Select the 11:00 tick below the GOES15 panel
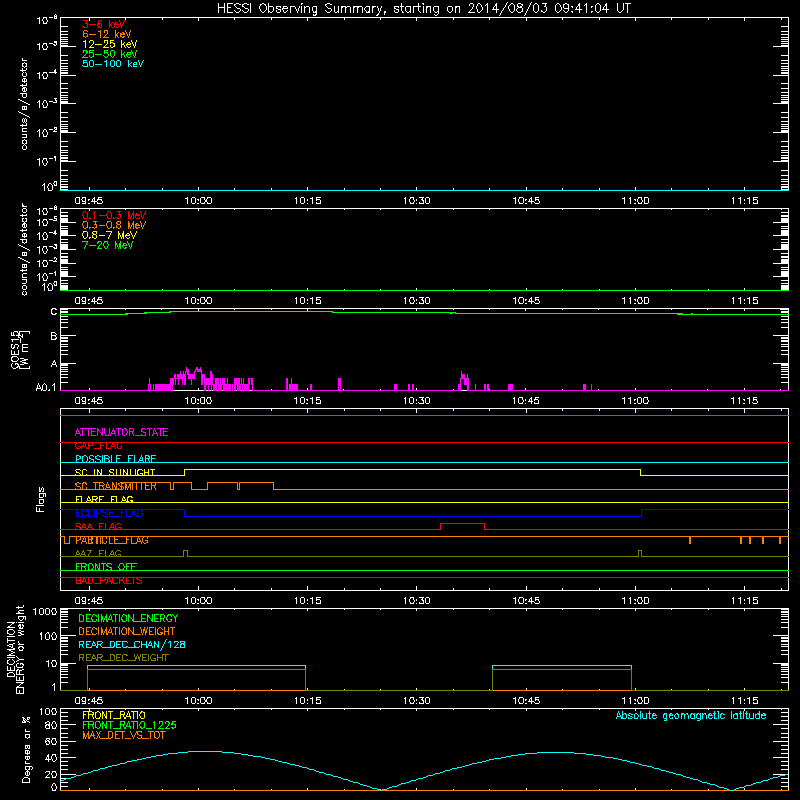Image resolution: width=800 pixels, height=800 pixels. tap(635, 401)
